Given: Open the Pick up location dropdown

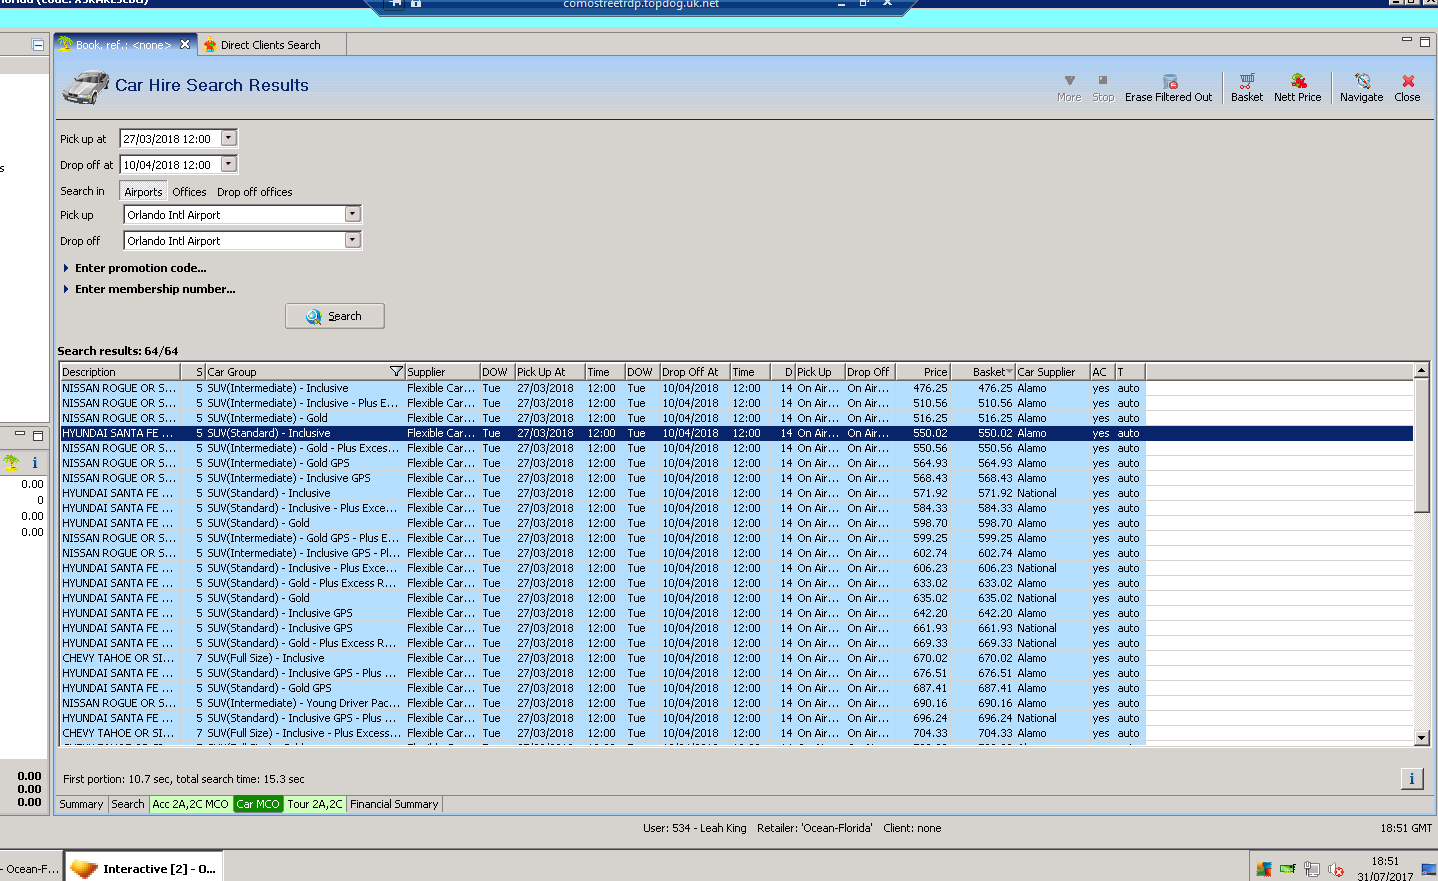Looking at the screenshot, I should [352, 215].
